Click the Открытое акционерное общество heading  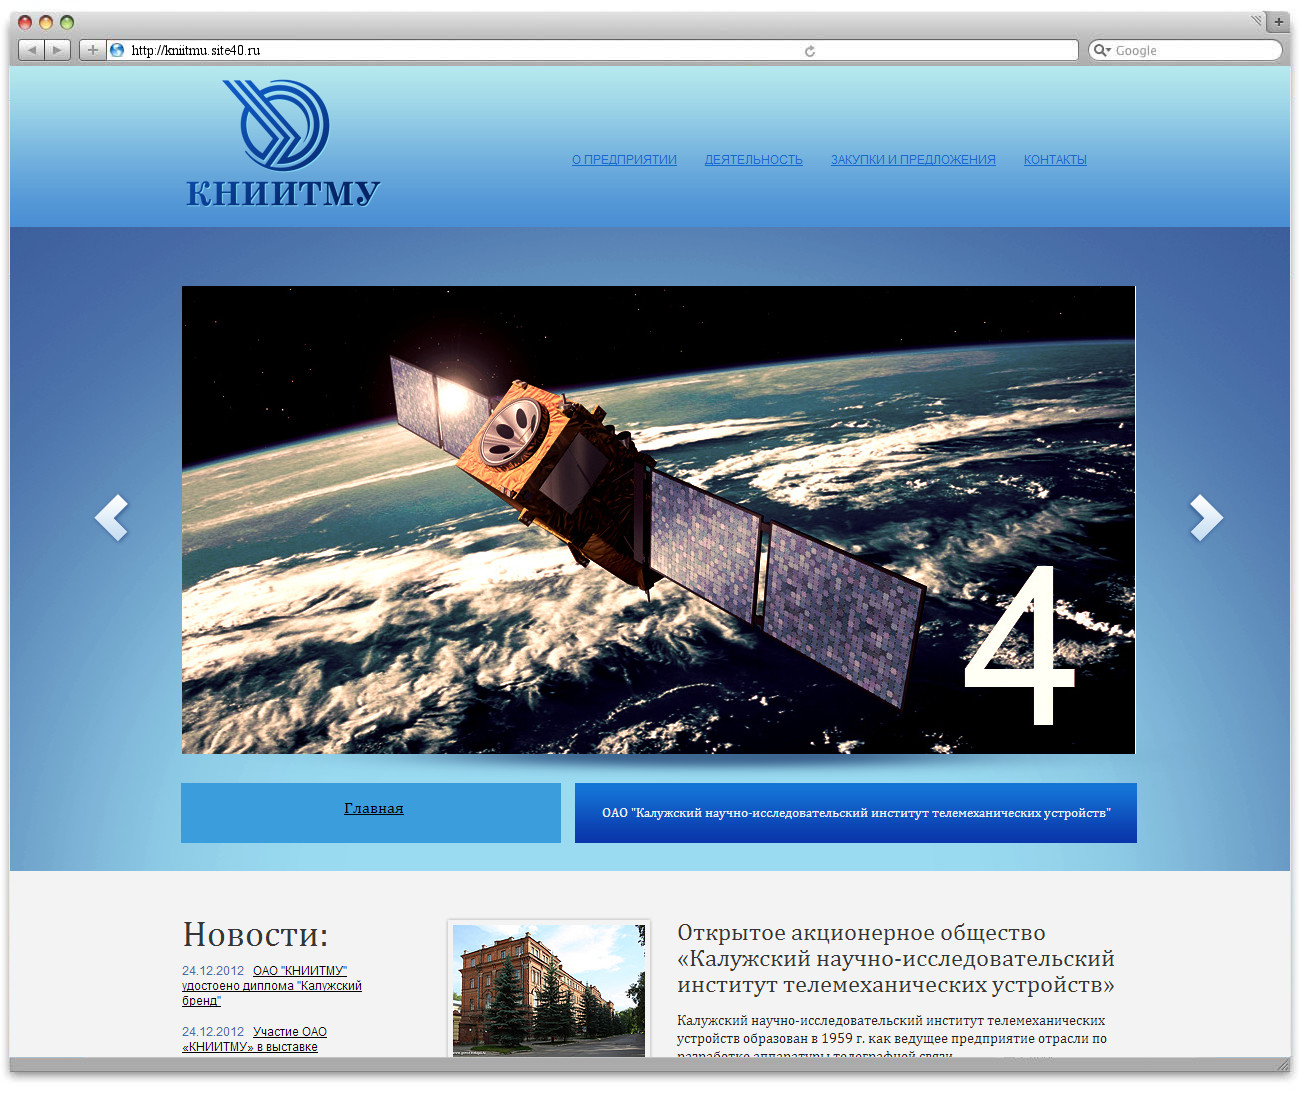[896, 959]
